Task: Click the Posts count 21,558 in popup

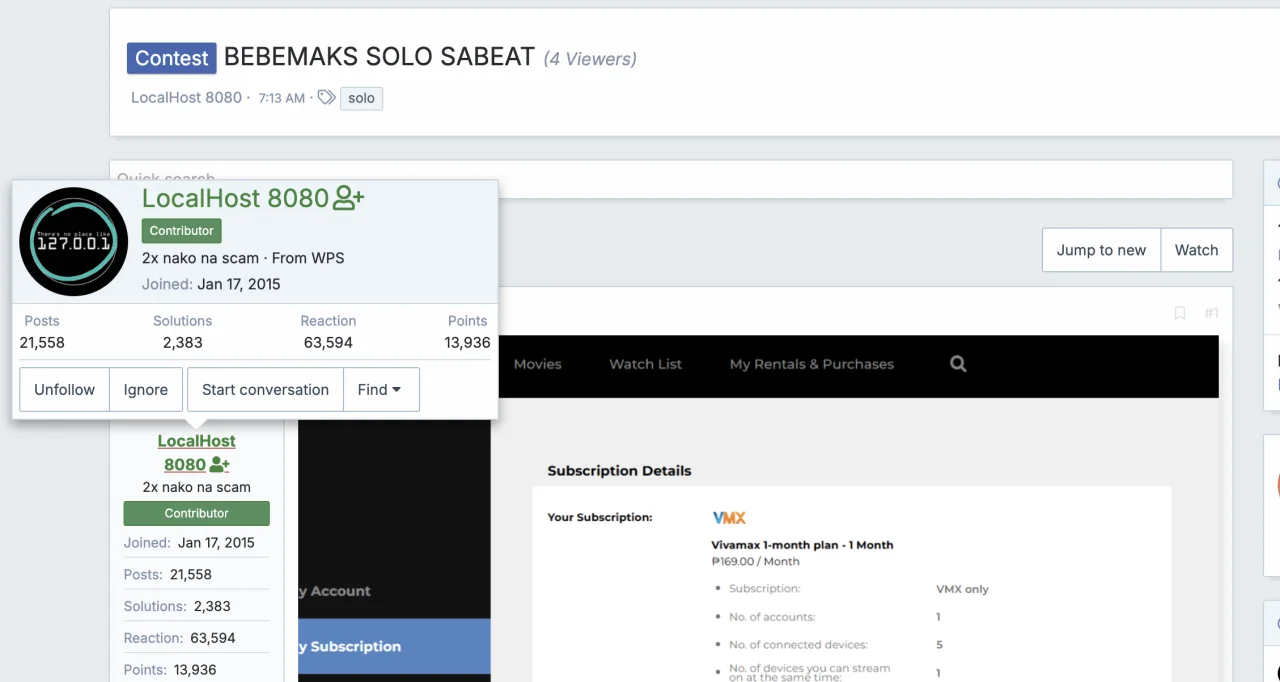Action: [x=42, y=342]
